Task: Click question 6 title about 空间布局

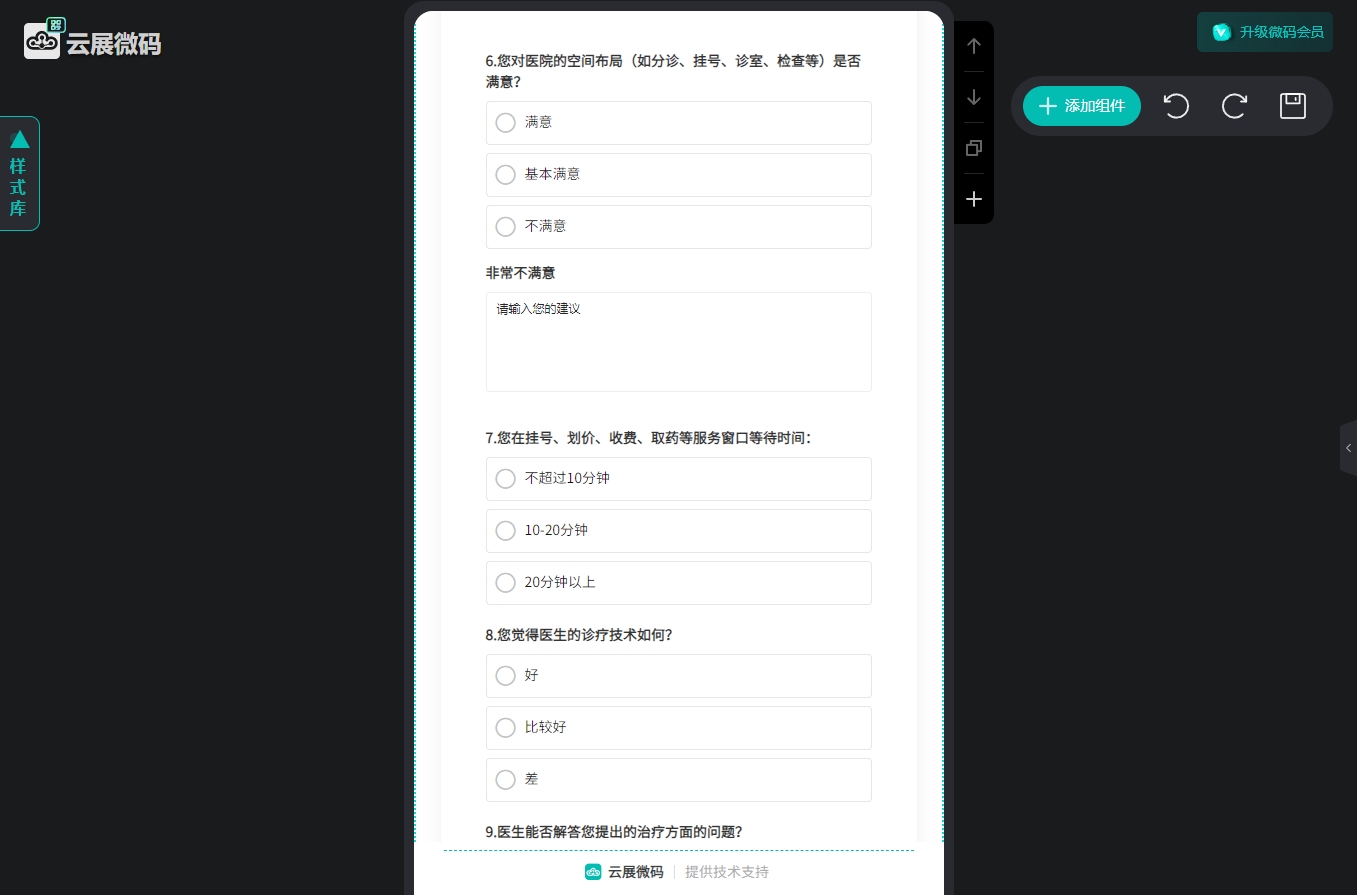Action: [x=673, y=71]
